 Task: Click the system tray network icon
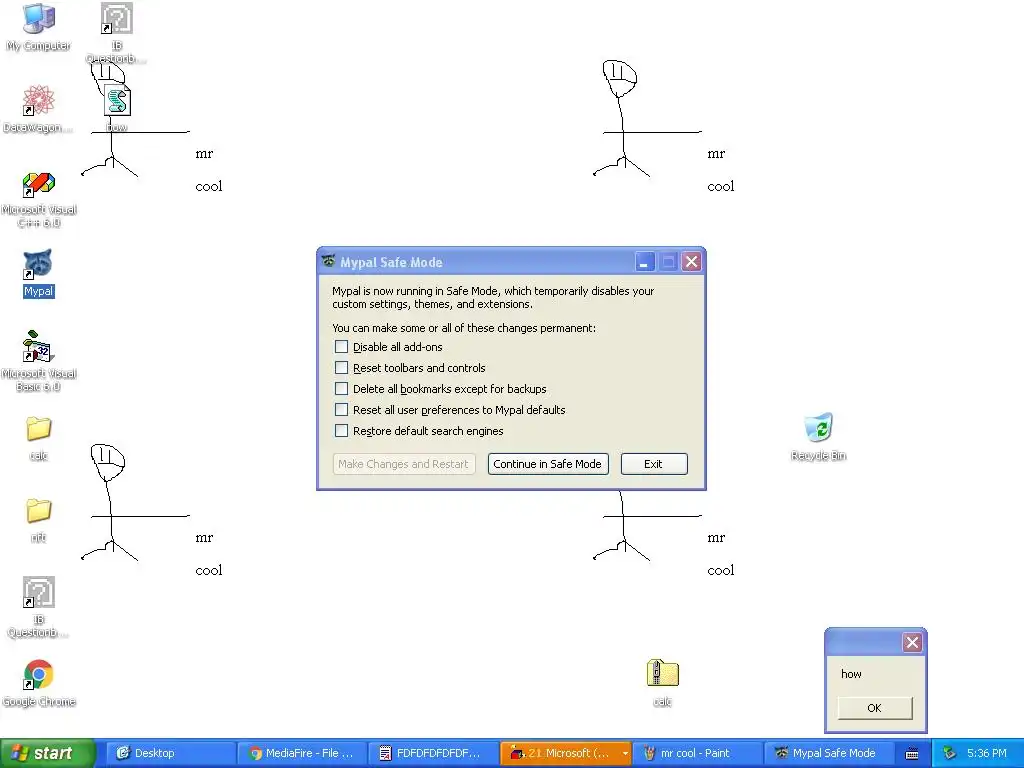click(x=949, y=753)
